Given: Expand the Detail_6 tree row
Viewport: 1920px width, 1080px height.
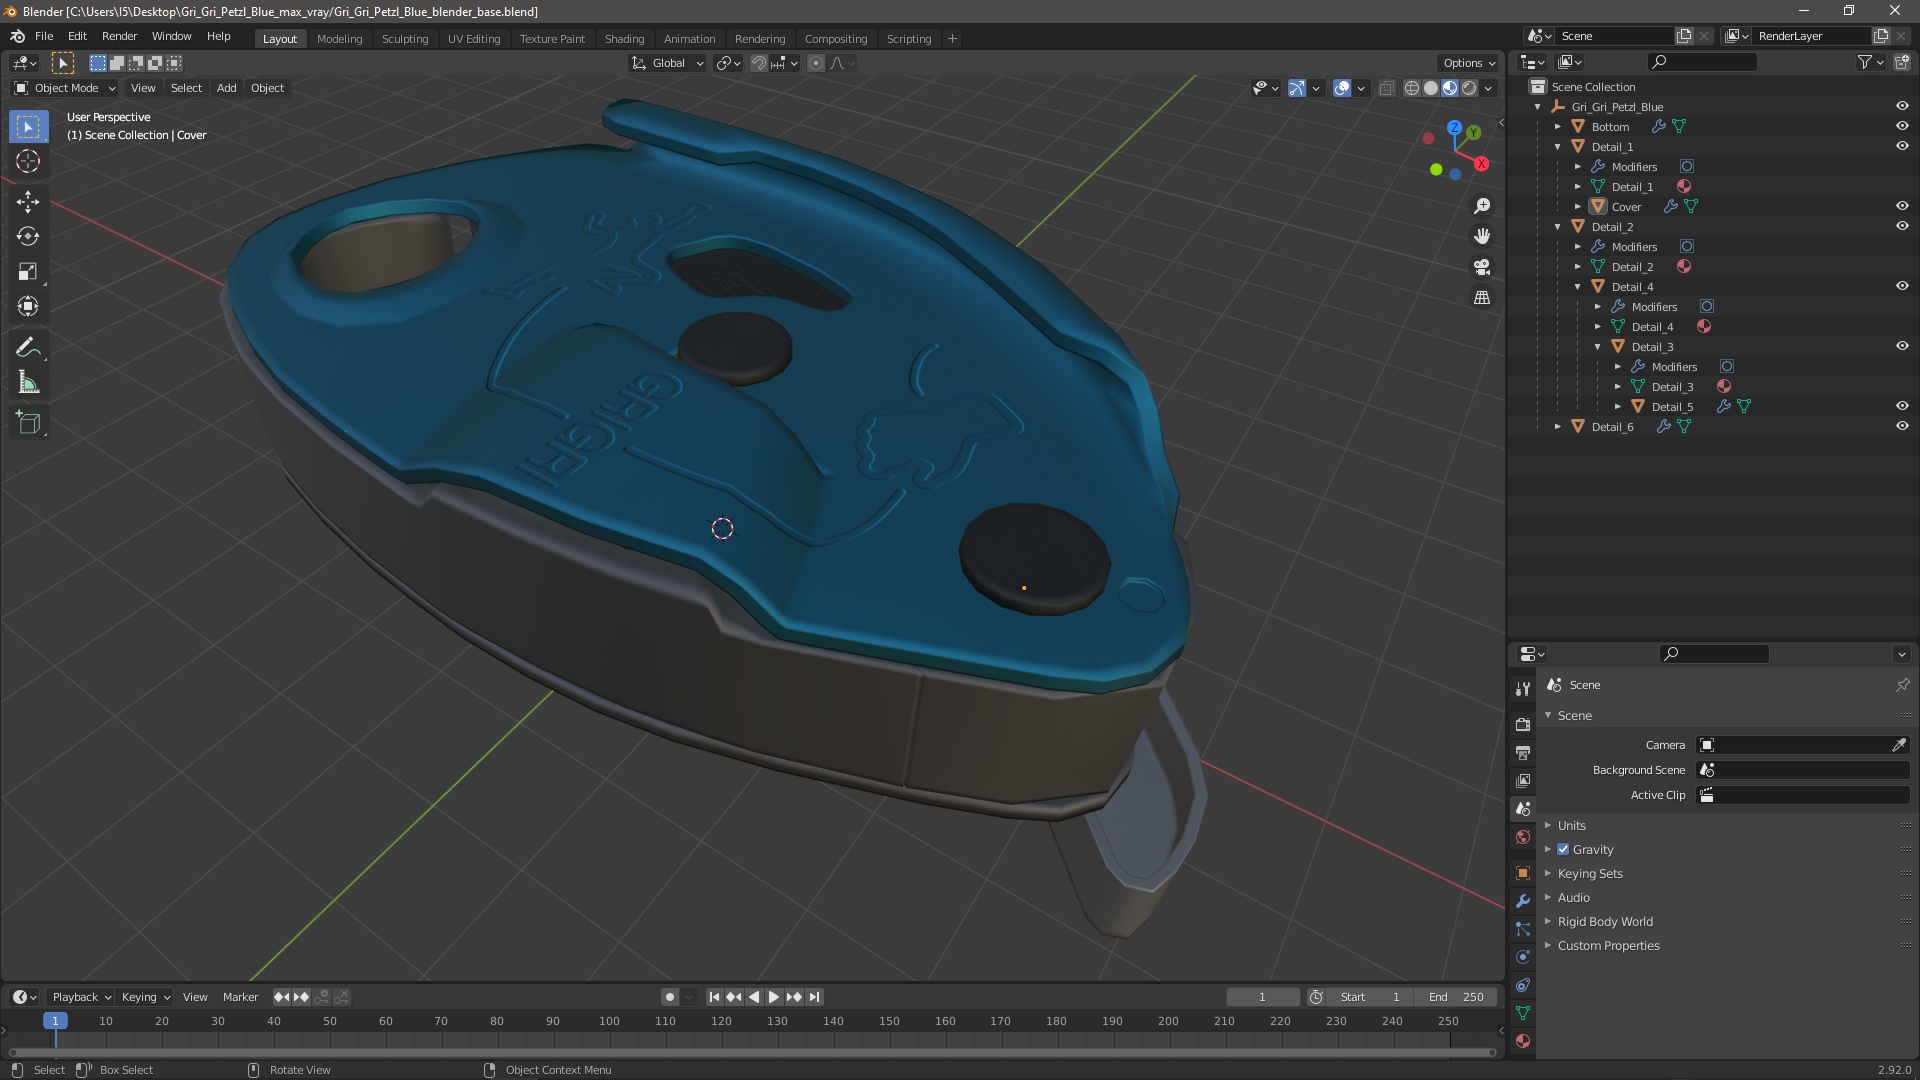Looking at the screenshot, I should pyautogui.click(x=1558, y=427).
